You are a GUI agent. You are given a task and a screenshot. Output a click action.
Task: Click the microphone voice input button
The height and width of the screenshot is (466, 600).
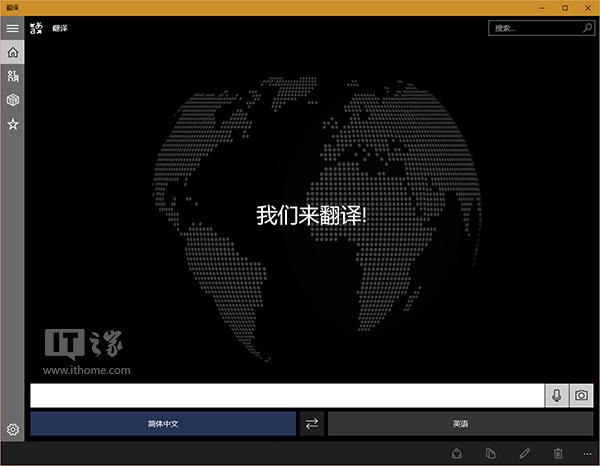(x=557, y=395)
